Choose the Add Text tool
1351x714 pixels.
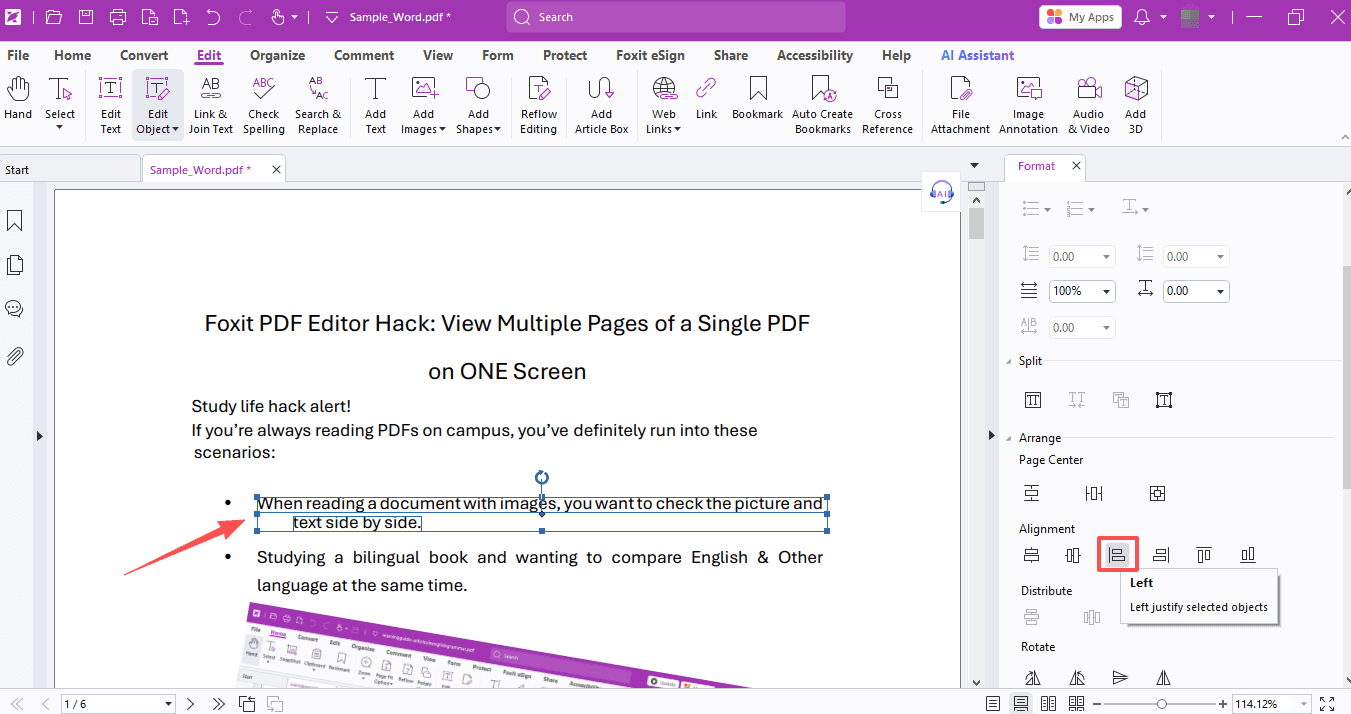pyautogui.click(x=376, y=104)
